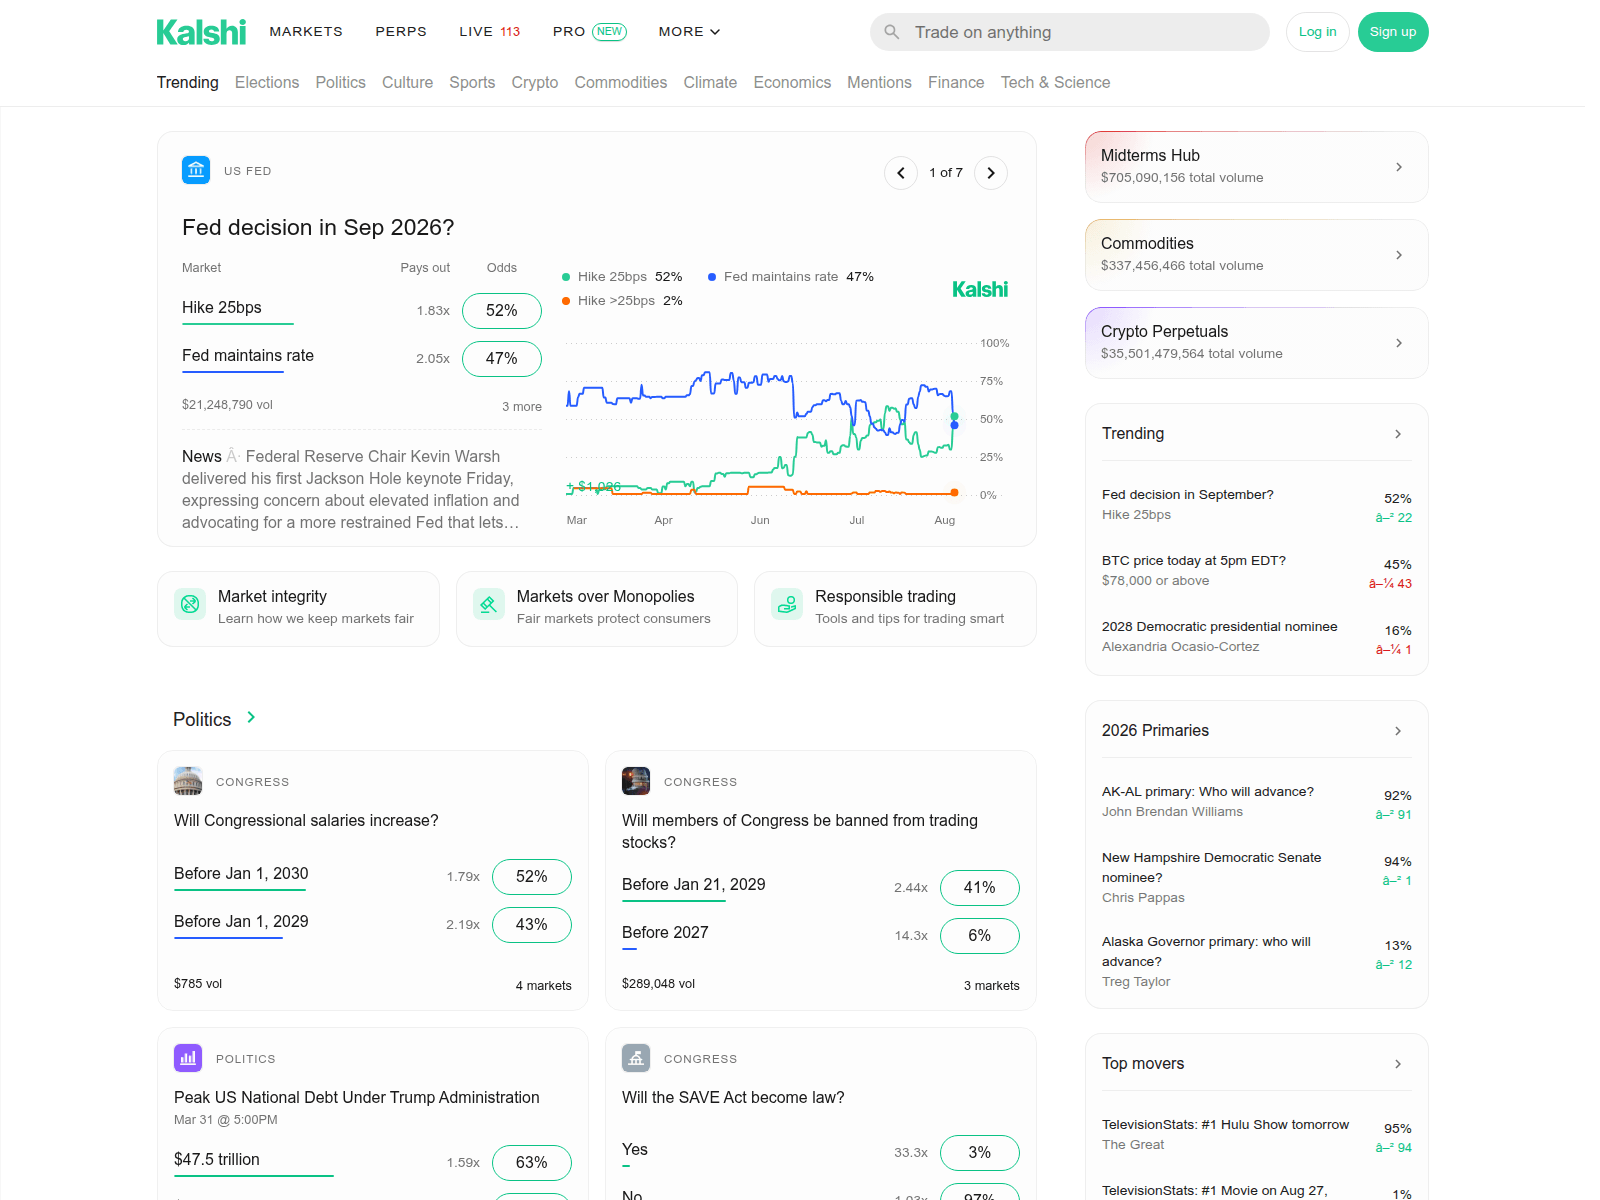Screen dimensions: 1600x1200
Task: Switch to Finance category tab
Action: pyautogui.click(x=956, y=82)
